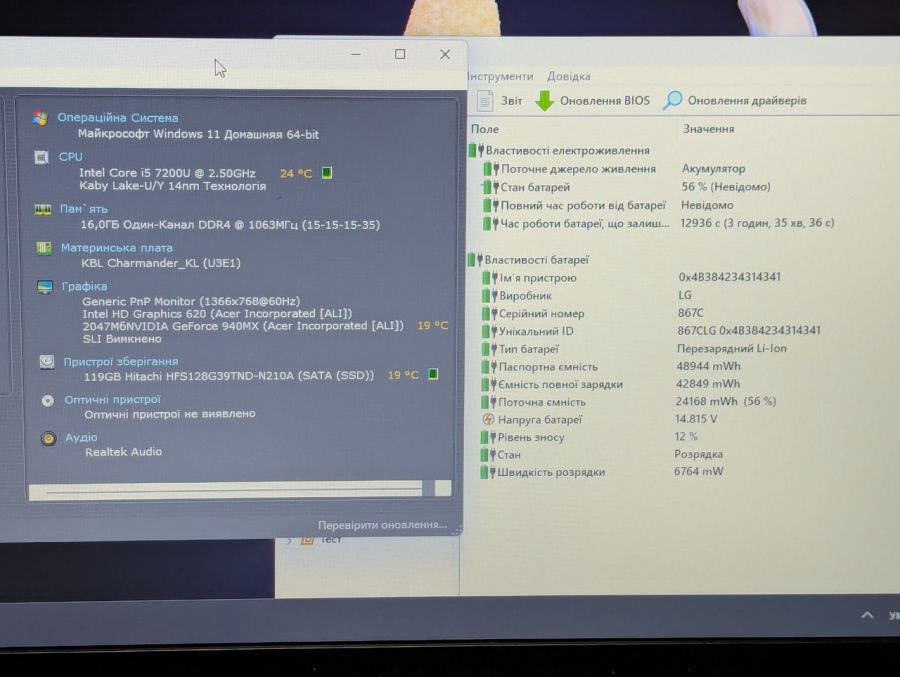Screen dimensions: 900x677
Task: Click the motherboard icon
Action: (44, 248)
